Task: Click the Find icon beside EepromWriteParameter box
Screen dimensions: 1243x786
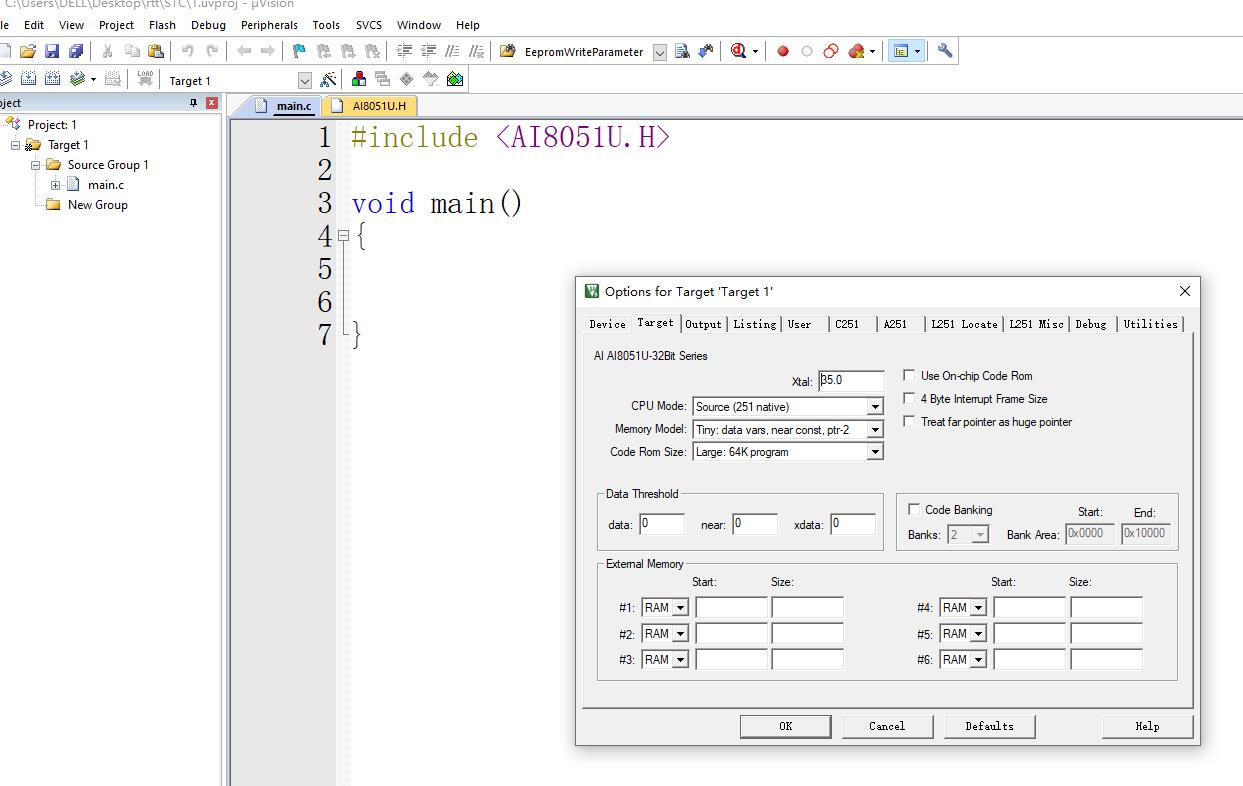Action: (683, 51)
